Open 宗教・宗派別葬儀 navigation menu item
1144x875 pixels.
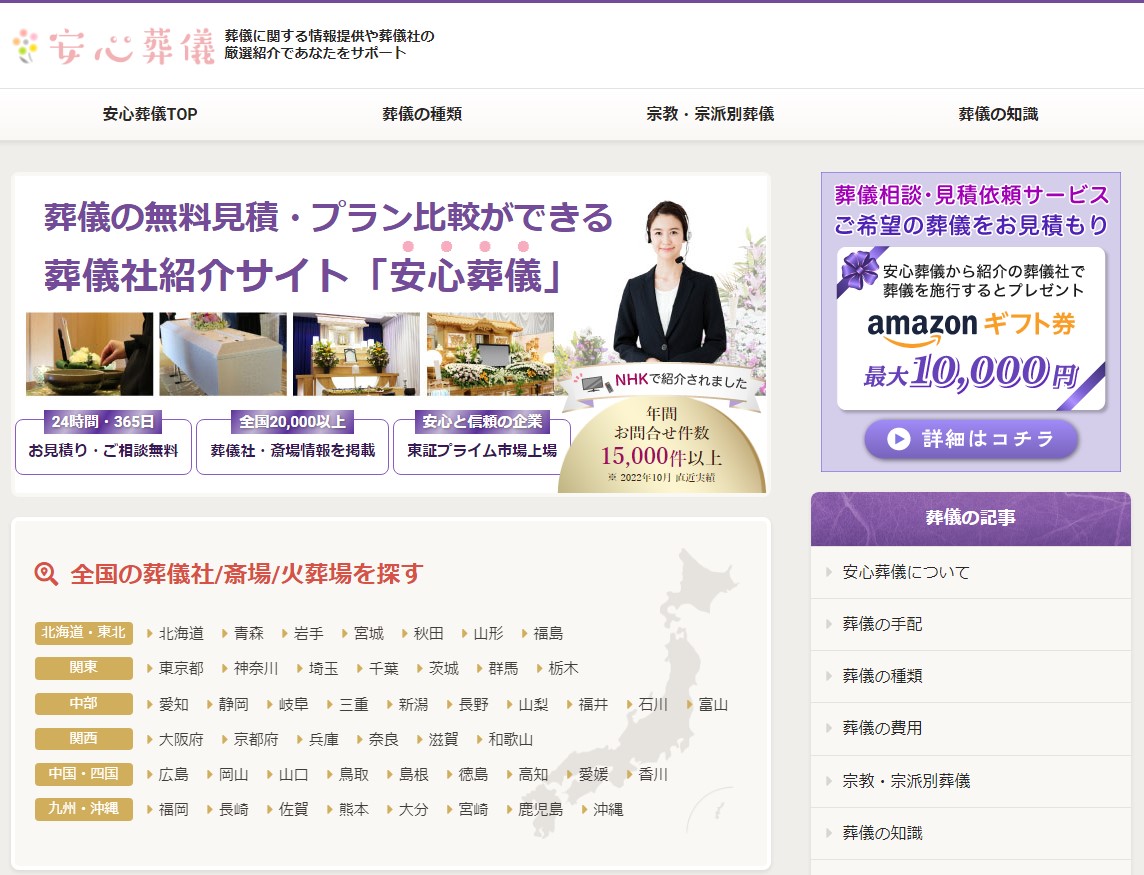710,114
